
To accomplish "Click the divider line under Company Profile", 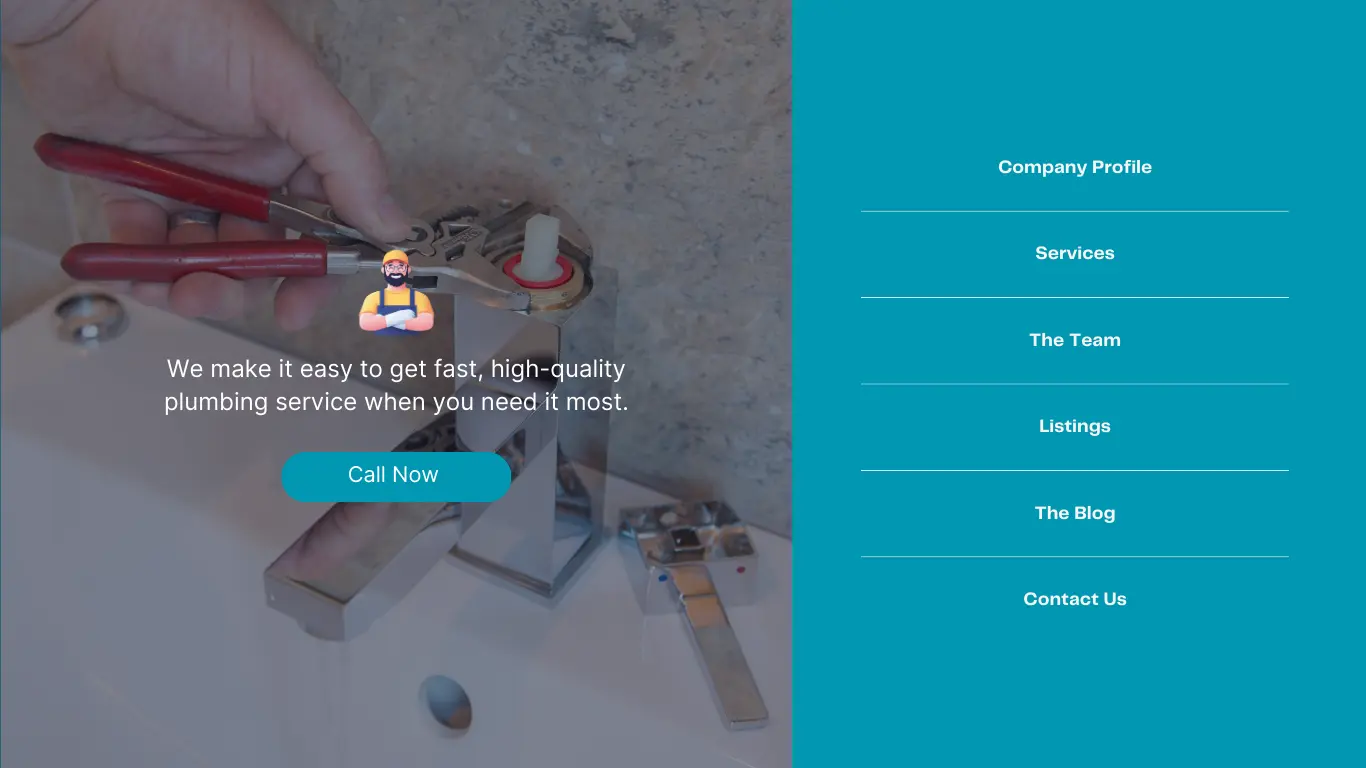I will 1075,211.
